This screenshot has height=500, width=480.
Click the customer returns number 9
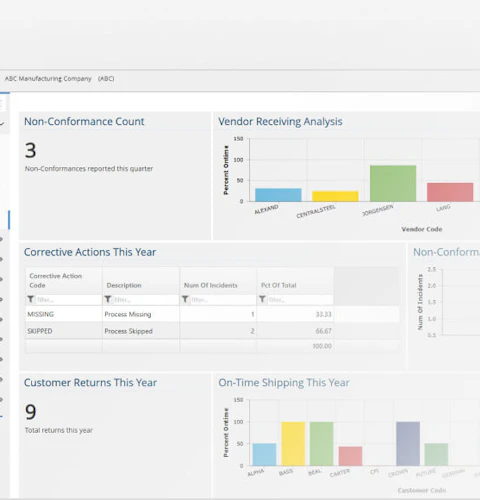(x=30, y=412)
